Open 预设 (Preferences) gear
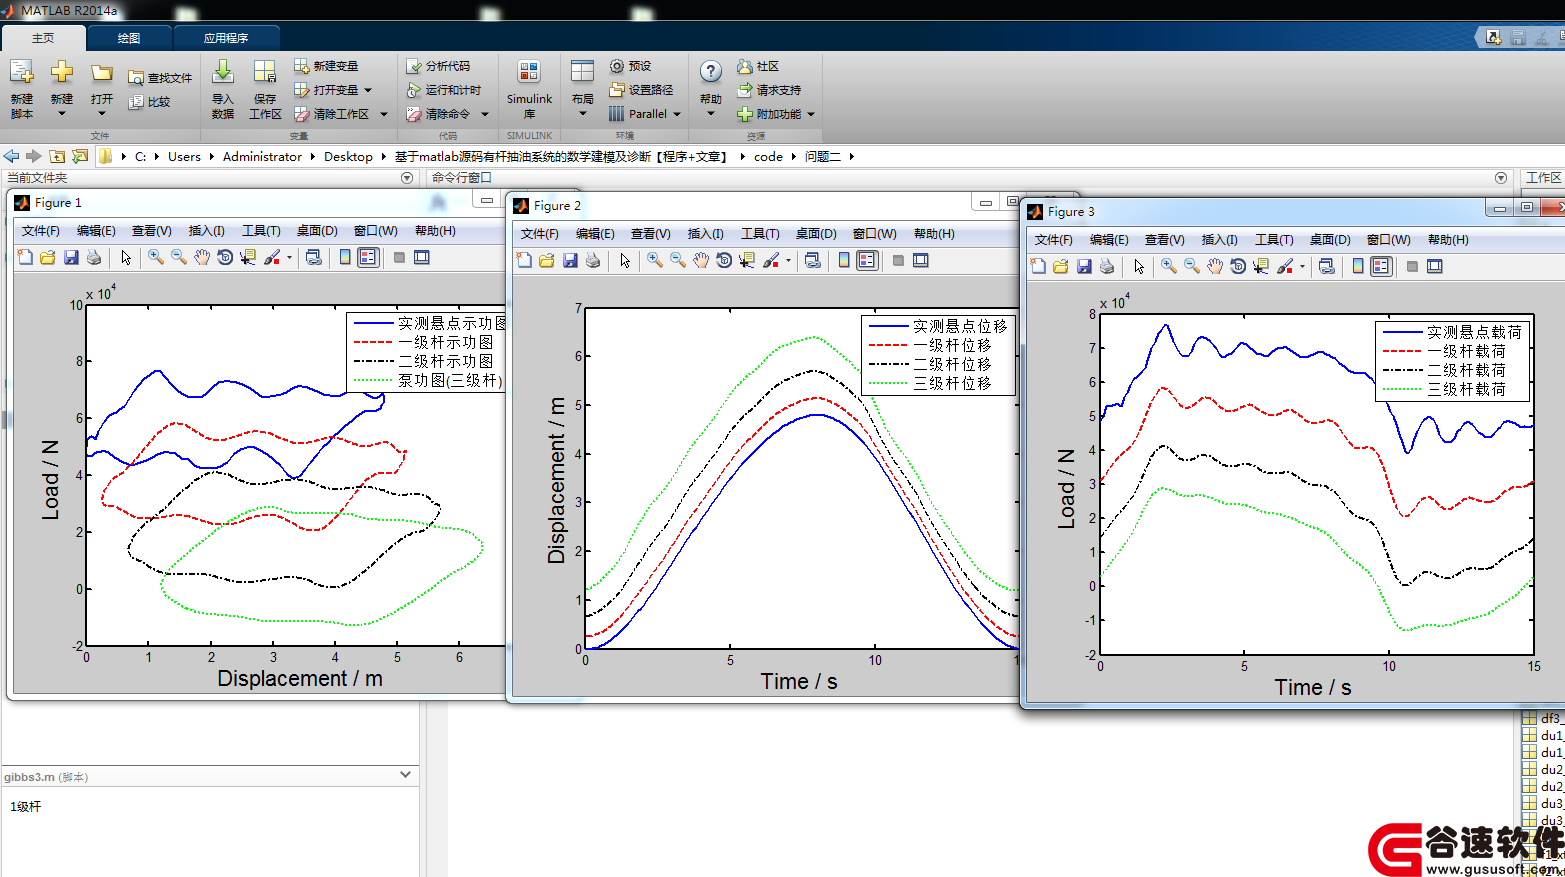Image resolution: width=1565 pixels, height=877 pixels. click(631, 66)
